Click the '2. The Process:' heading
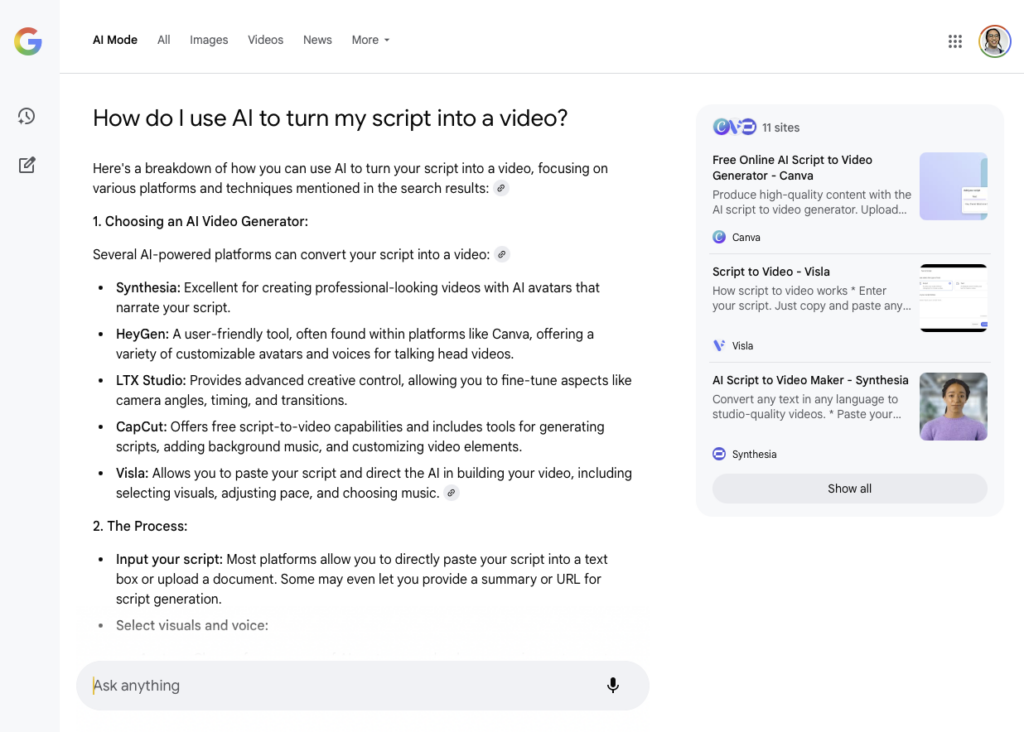Image resolution: width=1024 pixels, height=732 pixels. [x=140, y=526]
